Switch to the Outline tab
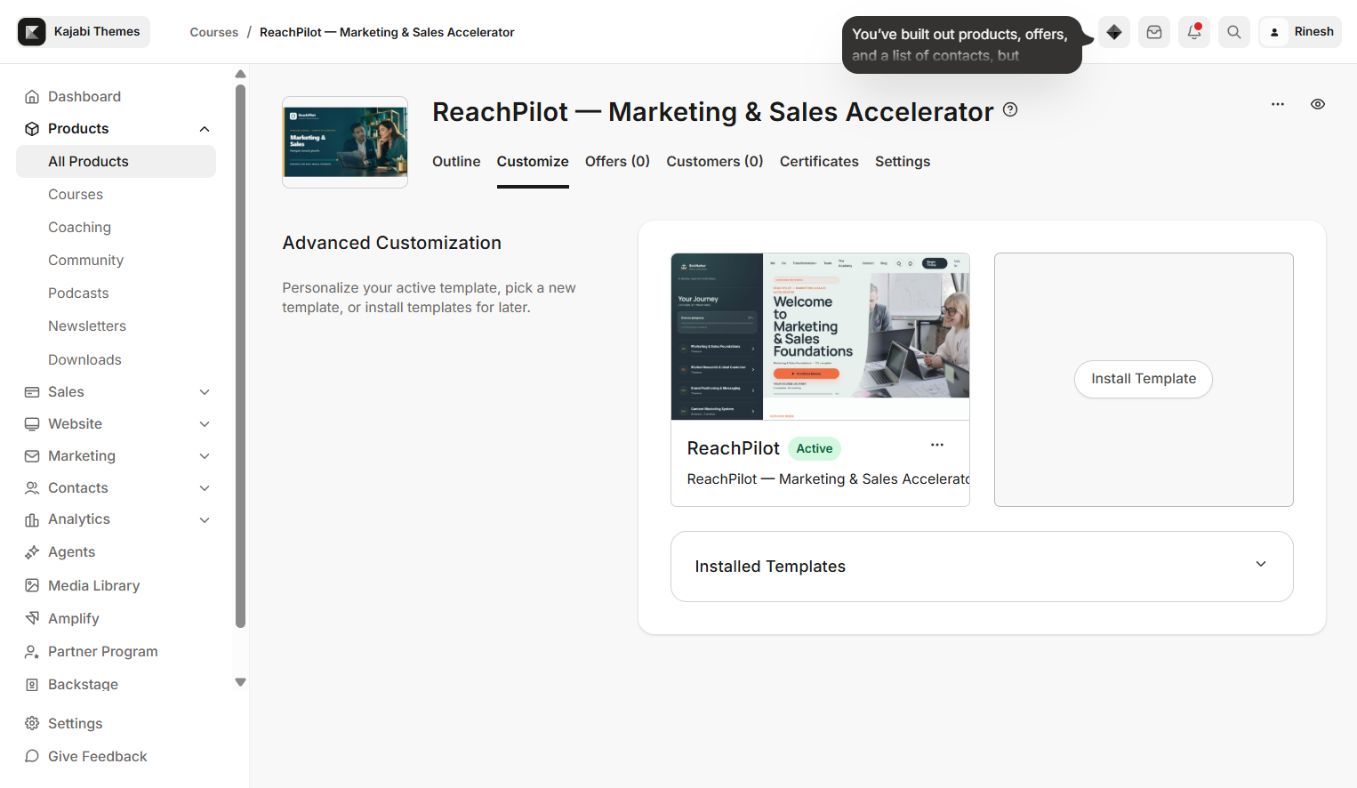 (x=456, y=161)
